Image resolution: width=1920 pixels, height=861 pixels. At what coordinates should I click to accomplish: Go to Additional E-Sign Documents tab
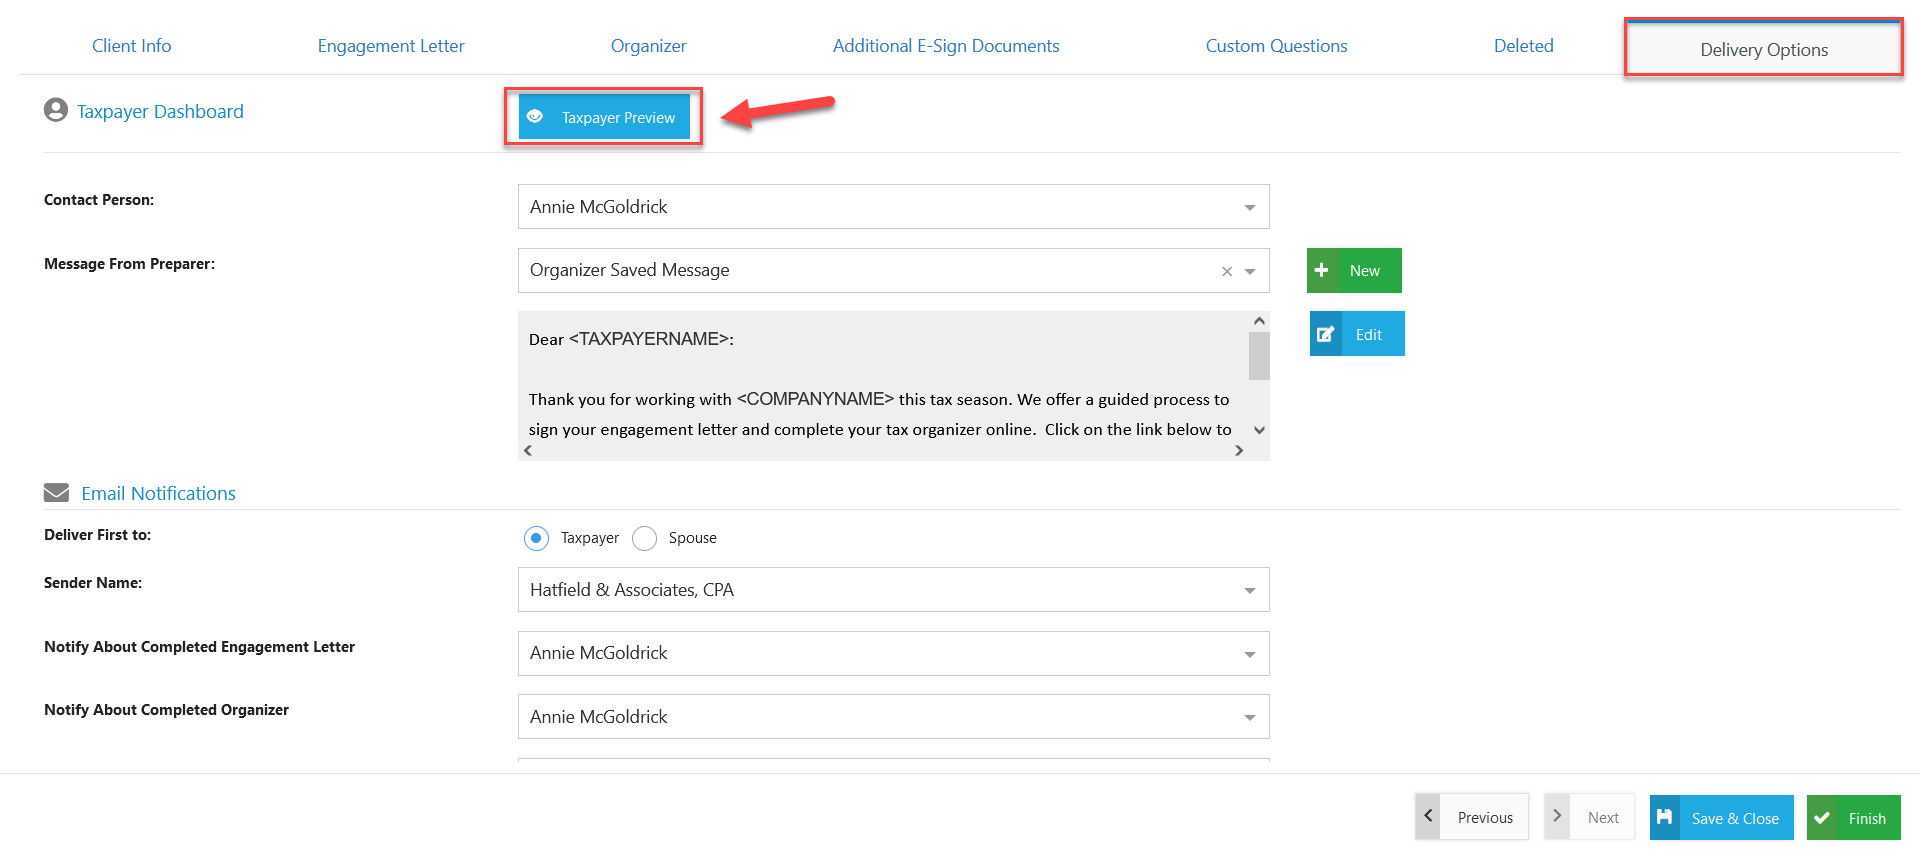pyautogui.click(x=946, y=46)
